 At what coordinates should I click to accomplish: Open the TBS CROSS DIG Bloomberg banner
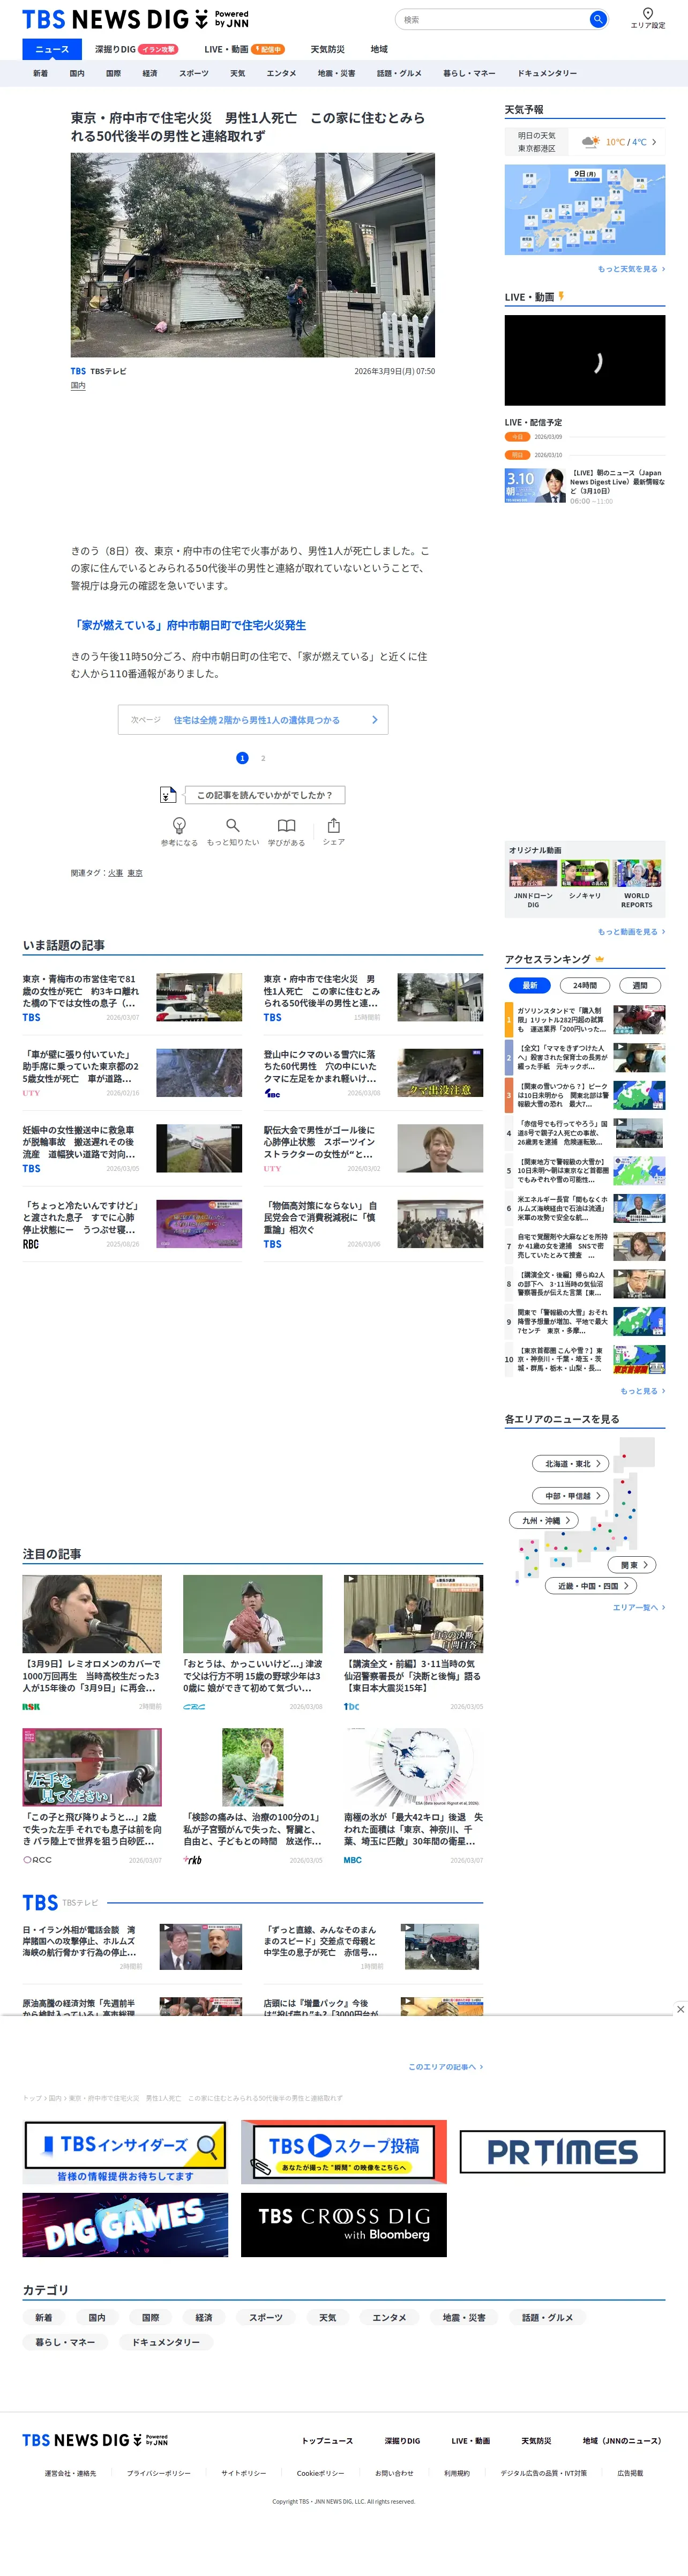click(x=344, y=2225)
